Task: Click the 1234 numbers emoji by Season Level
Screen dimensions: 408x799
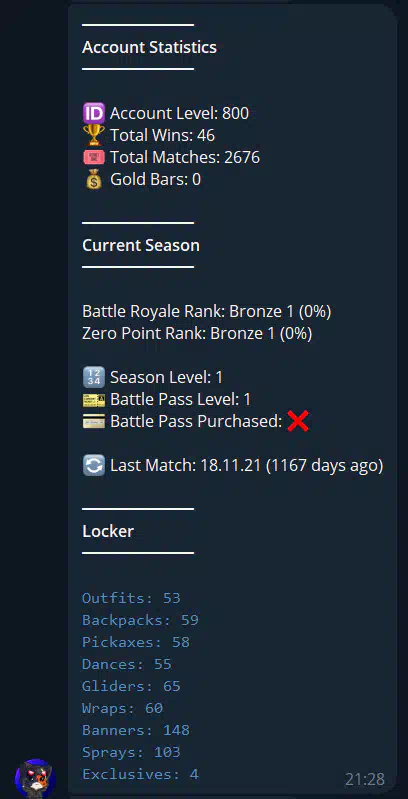Action: pos(94,378)
